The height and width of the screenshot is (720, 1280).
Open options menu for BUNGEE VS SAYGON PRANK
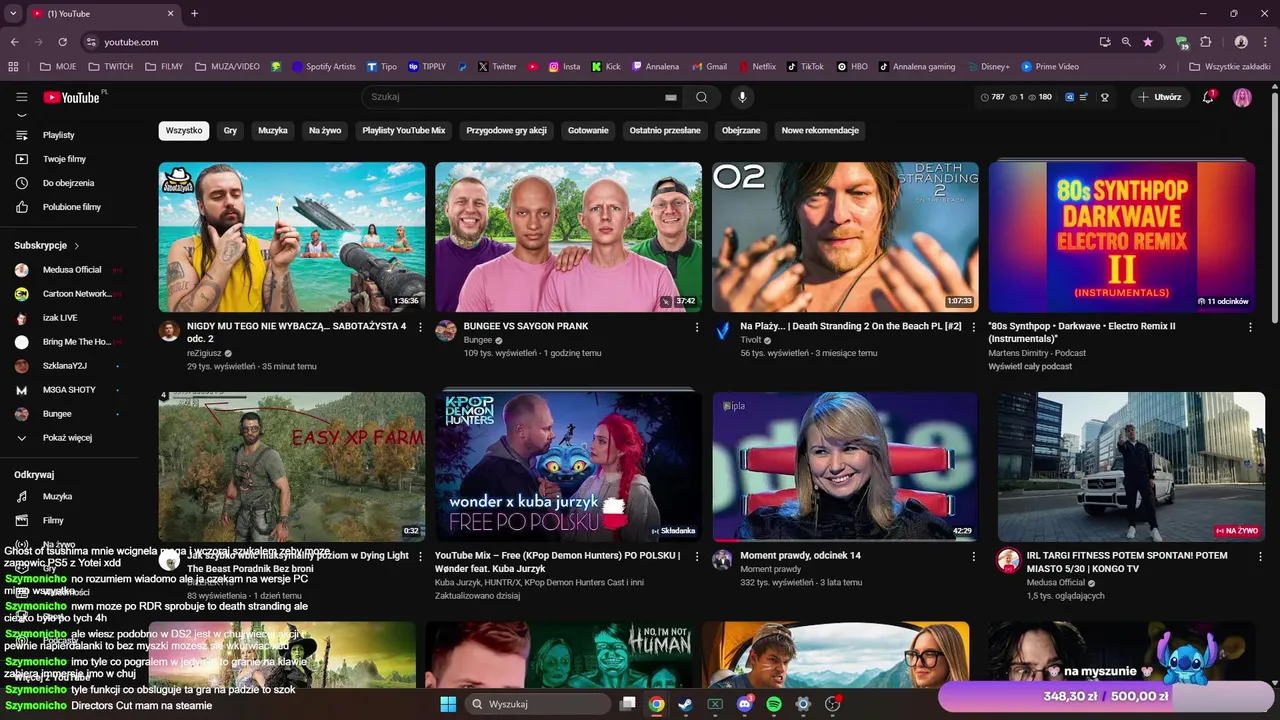(697, 327)
